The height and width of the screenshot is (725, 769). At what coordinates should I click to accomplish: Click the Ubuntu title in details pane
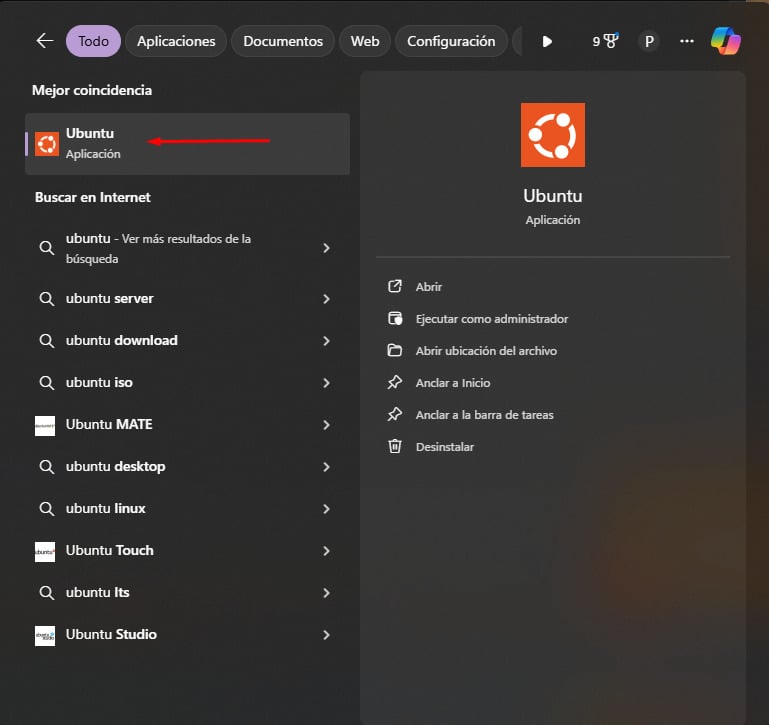click(x=553, y=196)
